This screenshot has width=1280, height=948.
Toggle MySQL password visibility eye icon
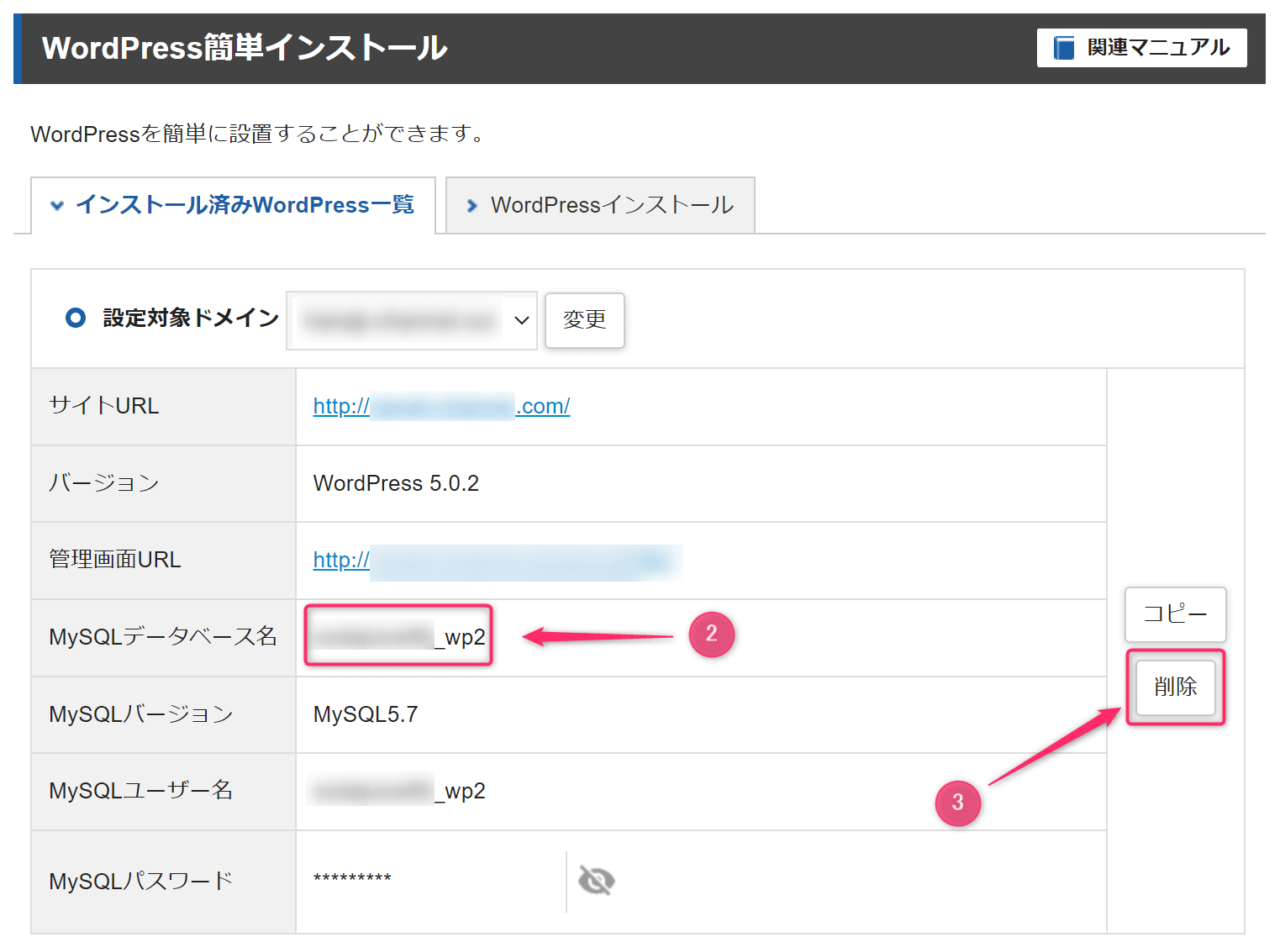tap(597, 881)
